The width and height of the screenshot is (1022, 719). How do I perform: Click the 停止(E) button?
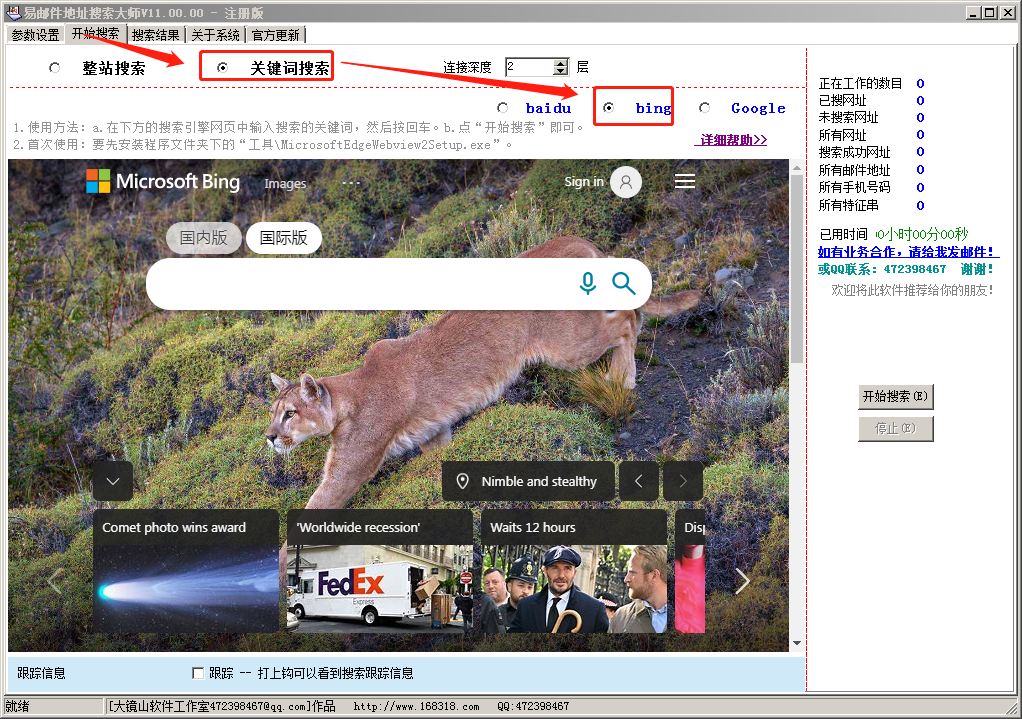point(896,428)
